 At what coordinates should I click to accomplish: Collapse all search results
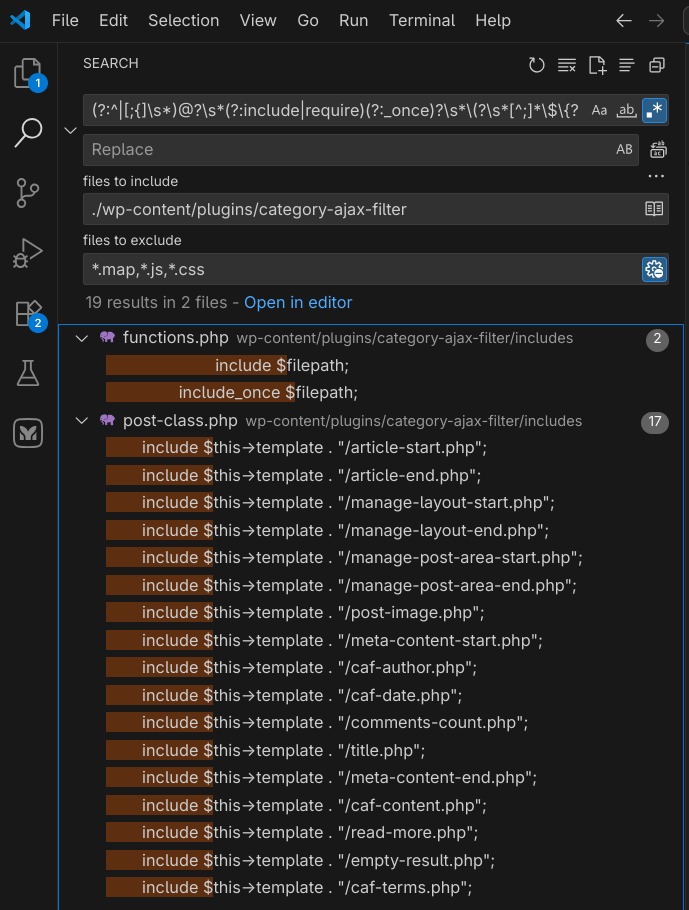pyautogui.click(x=656, y=64)
